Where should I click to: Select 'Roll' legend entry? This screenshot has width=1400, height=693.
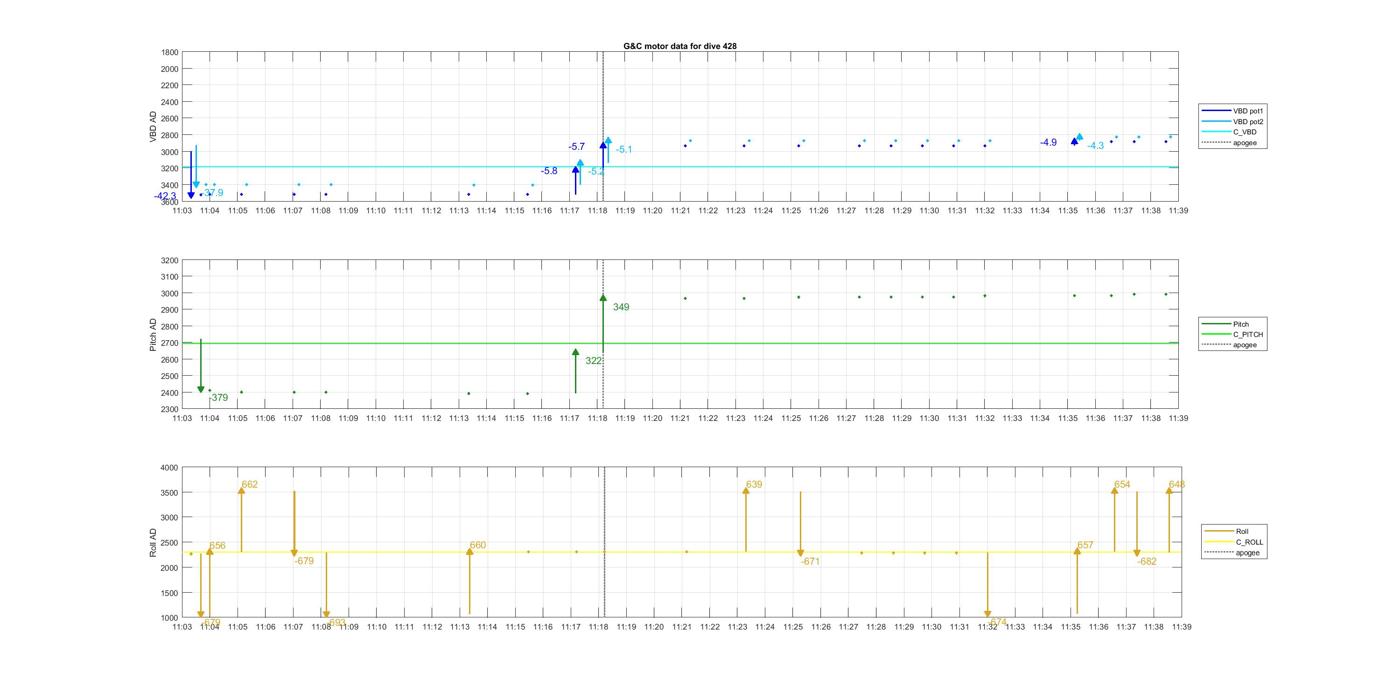coord(1227,531)
